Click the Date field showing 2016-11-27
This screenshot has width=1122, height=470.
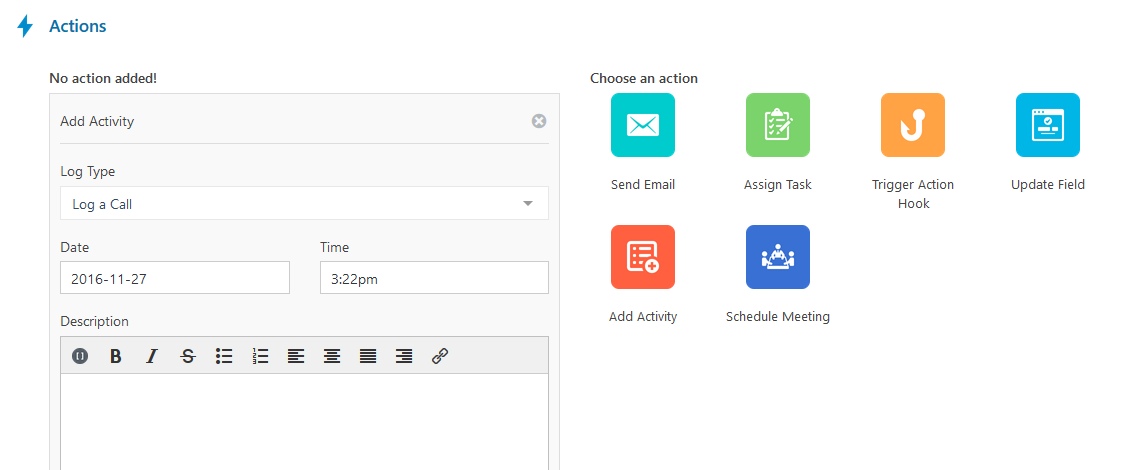coord(175,278)
